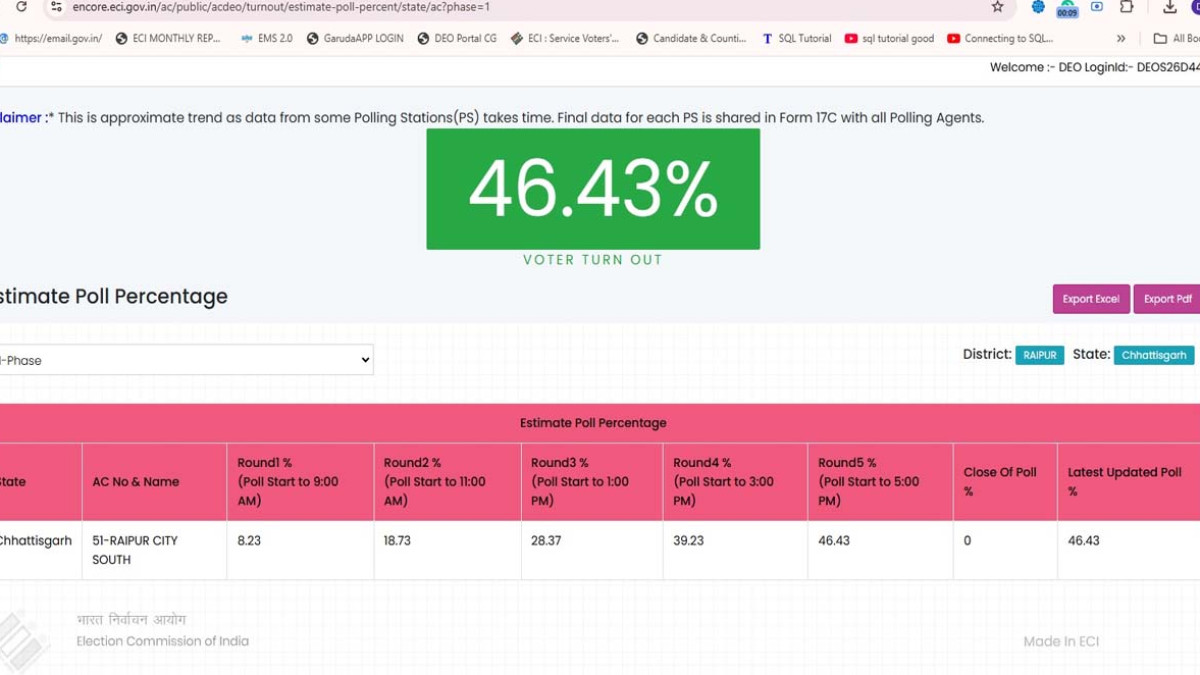Screen dimensions: 1200x675
Task: Expand the Phase selection dropdown
Action: [x=186, y=360]
